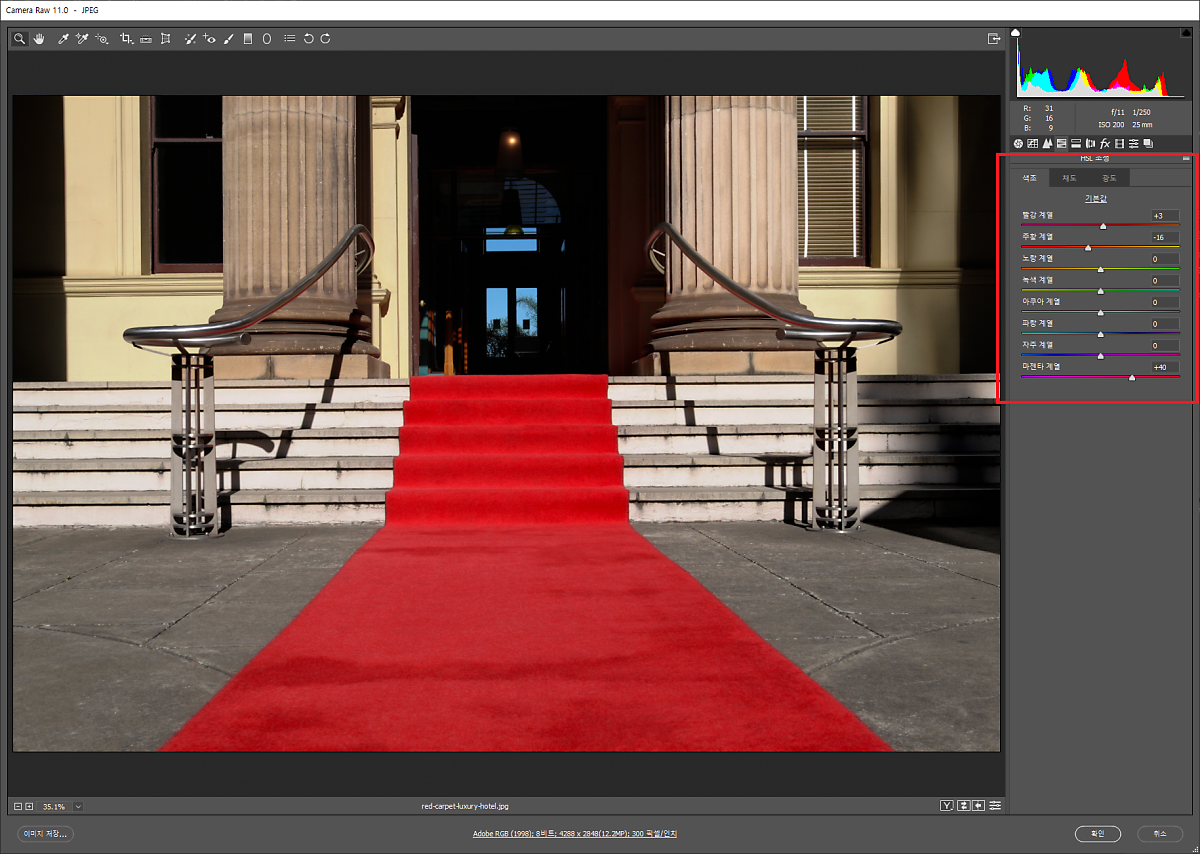1200x854 pixels.
Task: Toggle the shadow clipping warning in histogram
Action: (x=1017, y=34)
